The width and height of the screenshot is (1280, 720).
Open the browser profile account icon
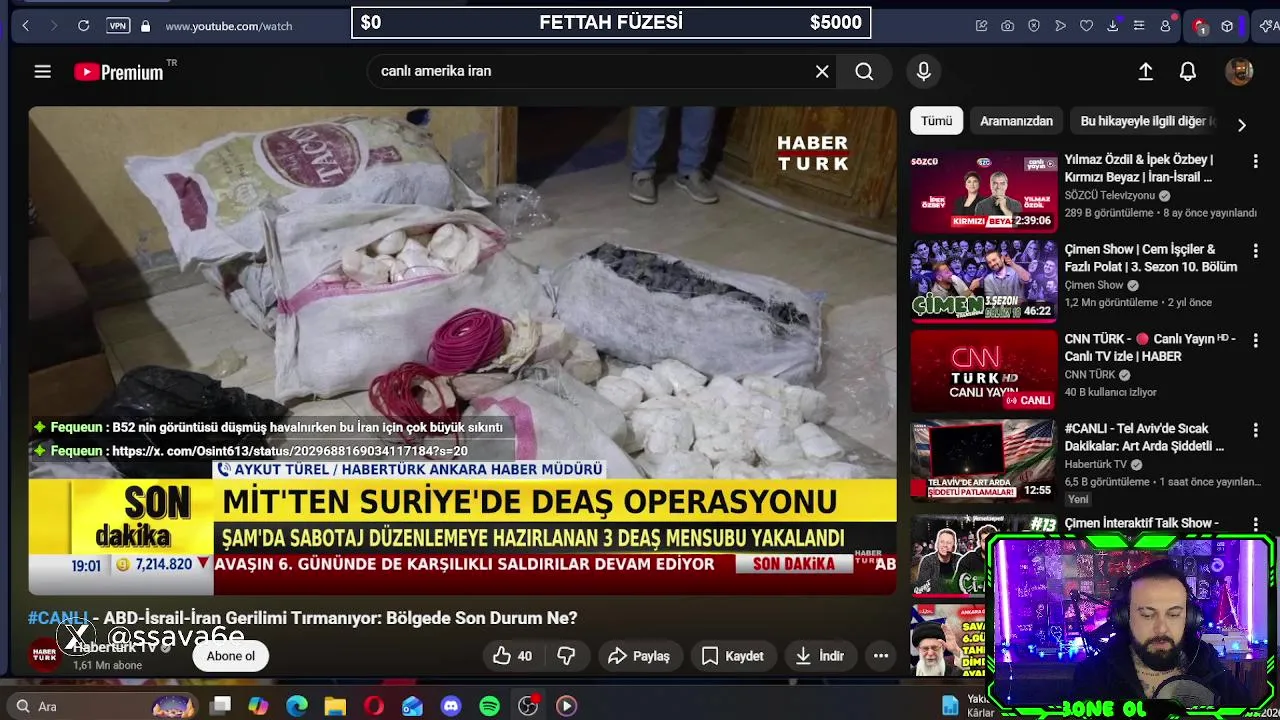coord(1165,26)
